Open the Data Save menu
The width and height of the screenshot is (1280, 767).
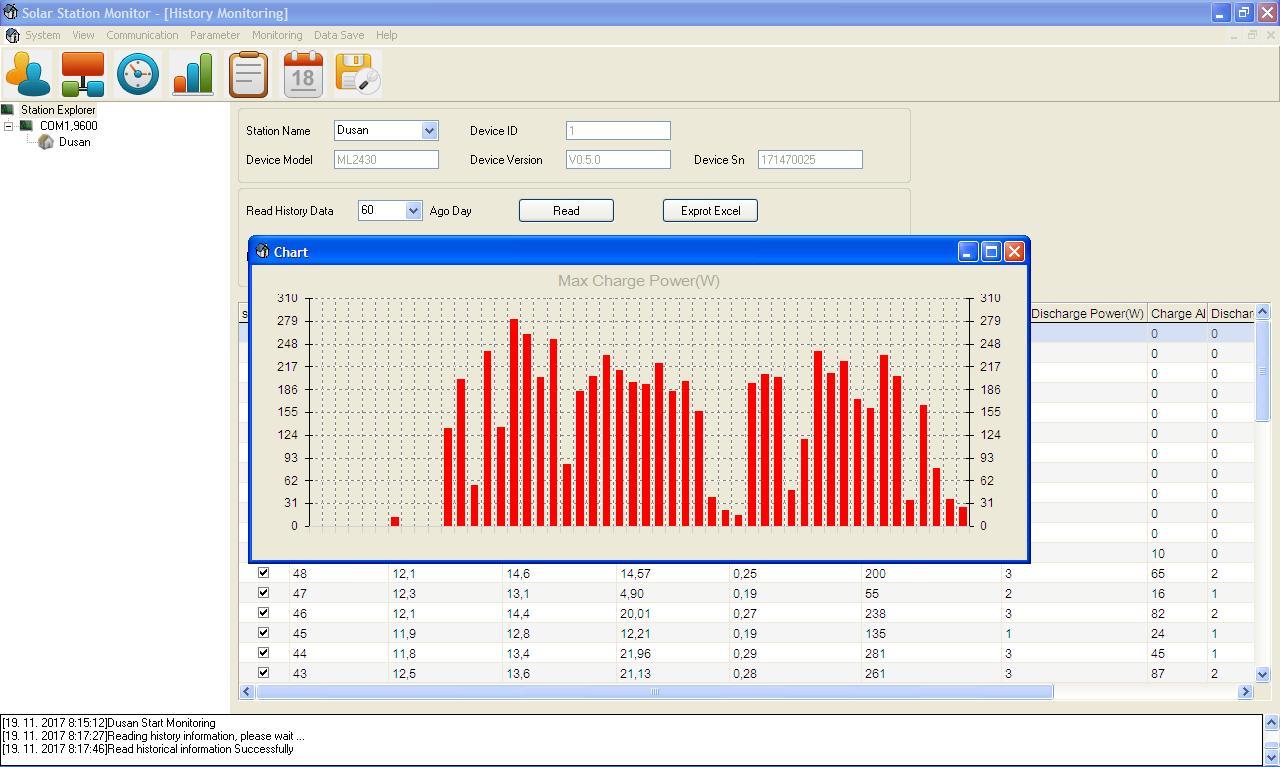[339, 35]
